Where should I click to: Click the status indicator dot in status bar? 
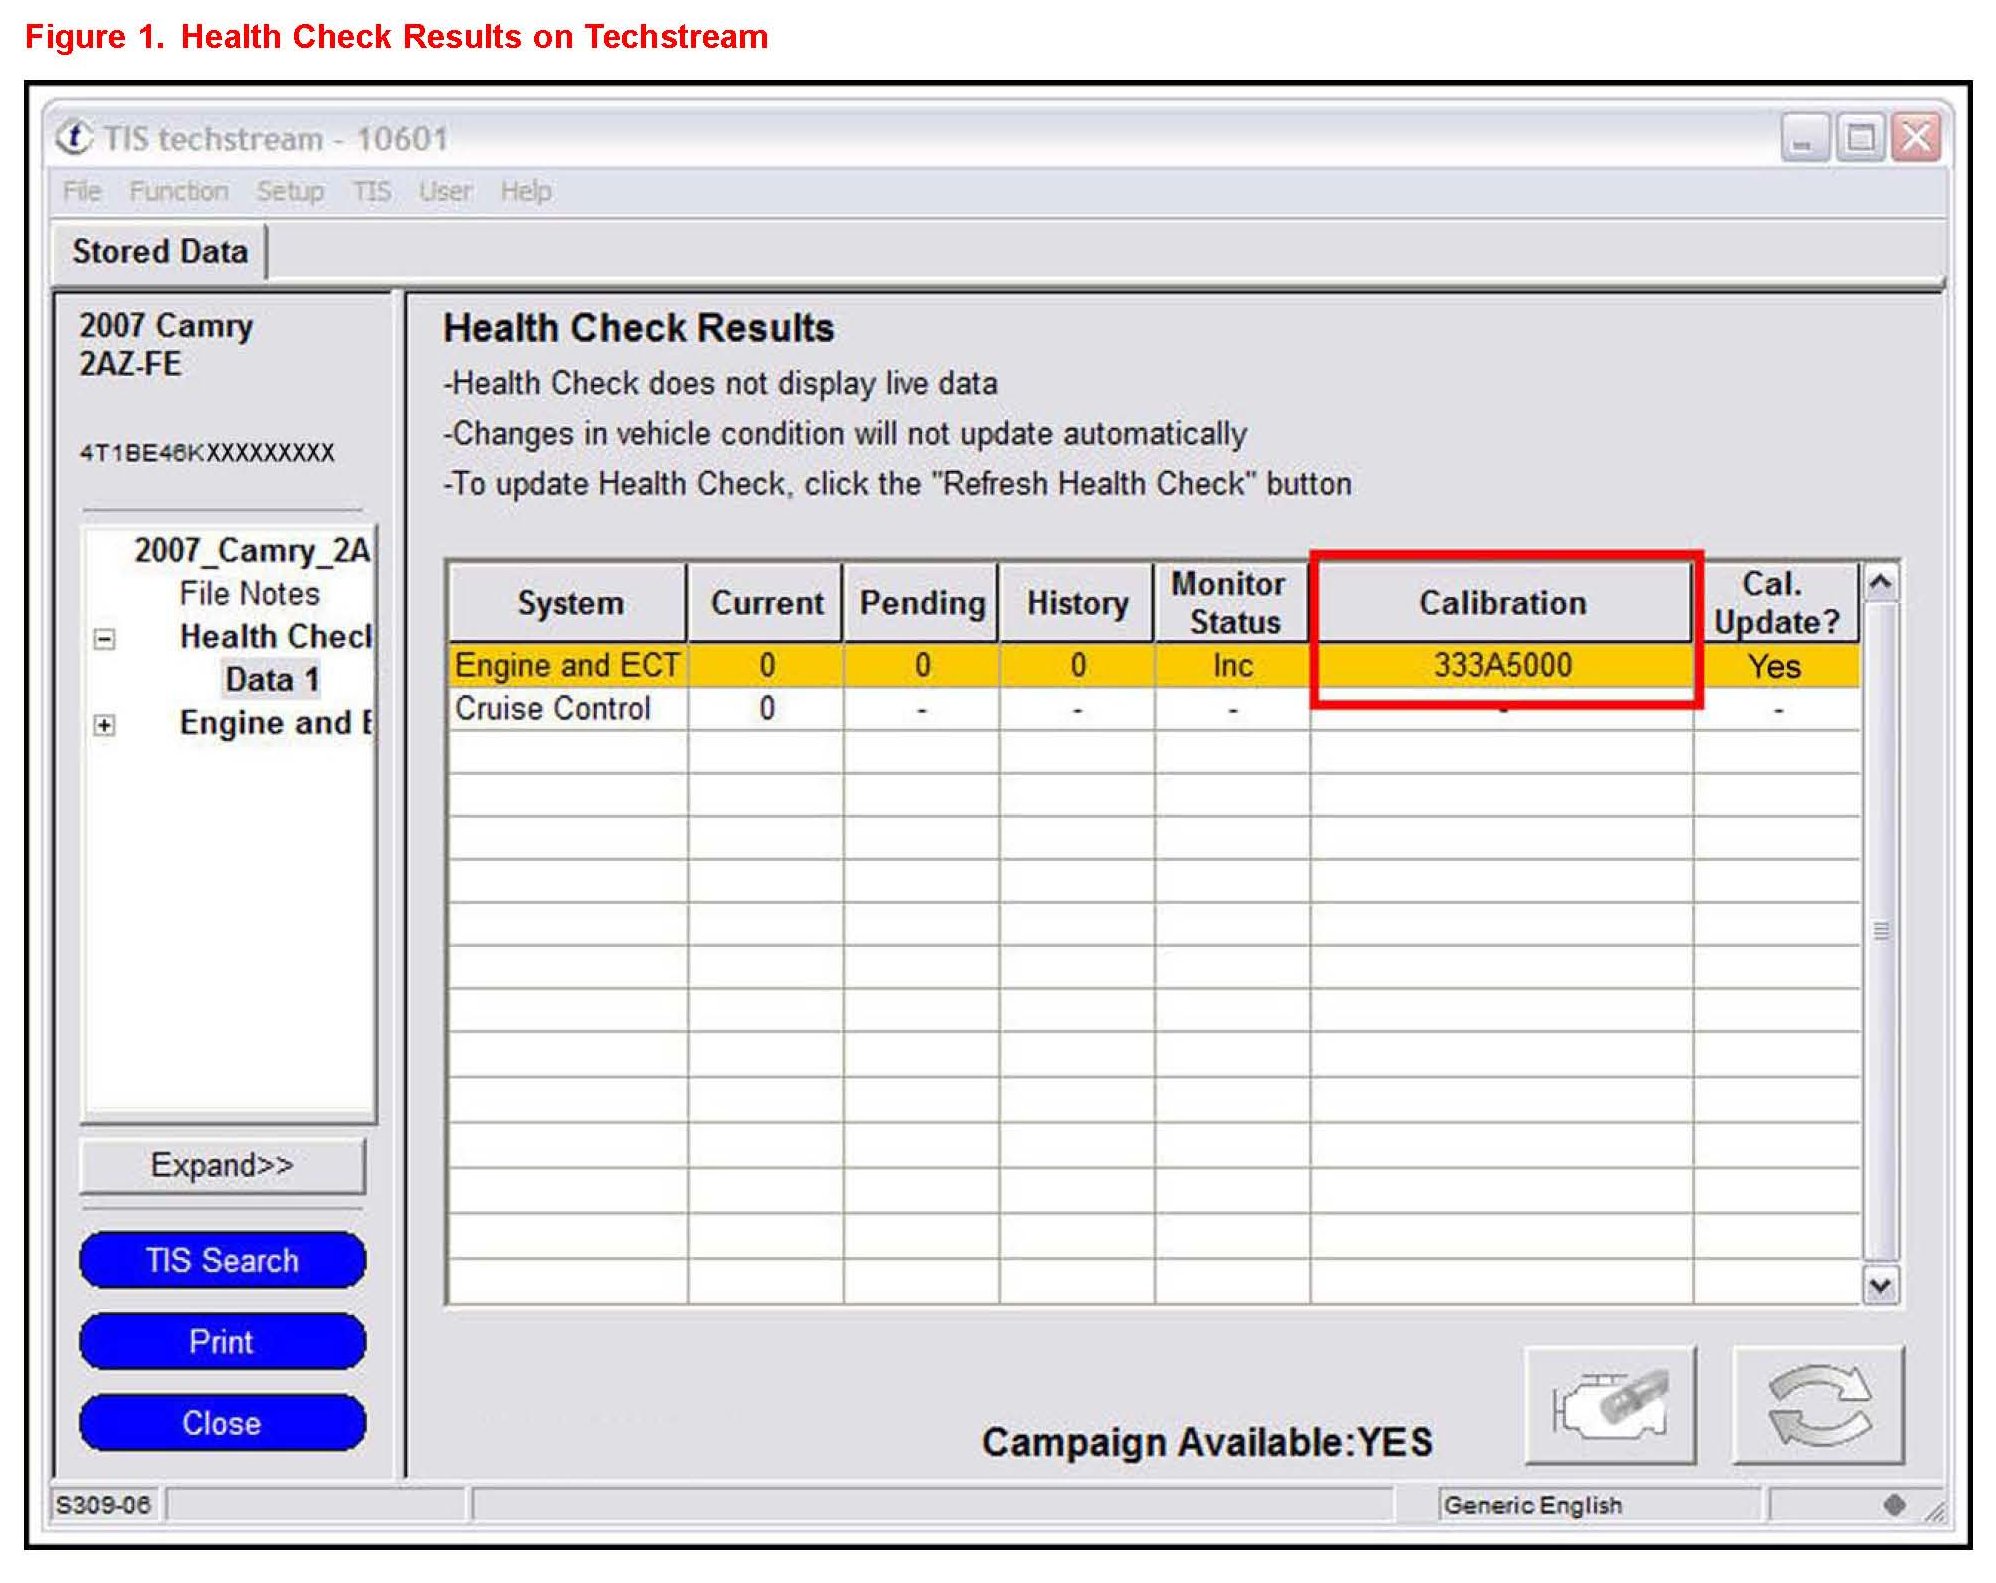pos(1893,1504)
